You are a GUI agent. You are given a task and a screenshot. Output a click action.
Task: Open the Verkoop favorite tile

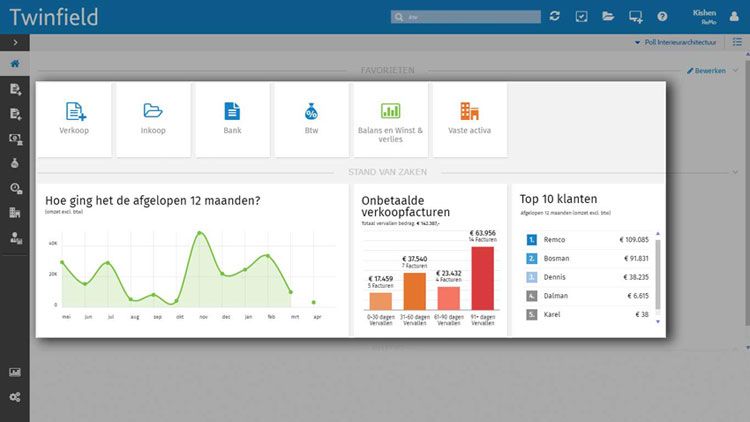coord(74,120)
